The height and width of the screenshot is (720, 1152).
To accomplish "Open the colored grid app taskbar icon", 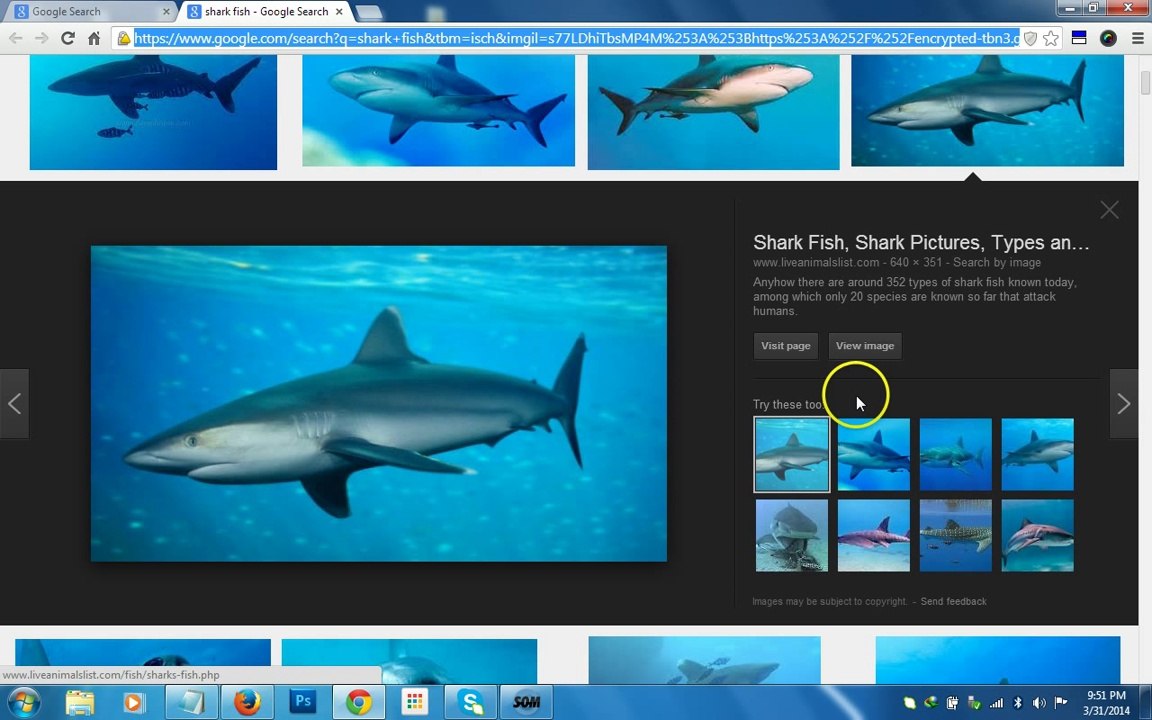I will click(x=414, y=703).
